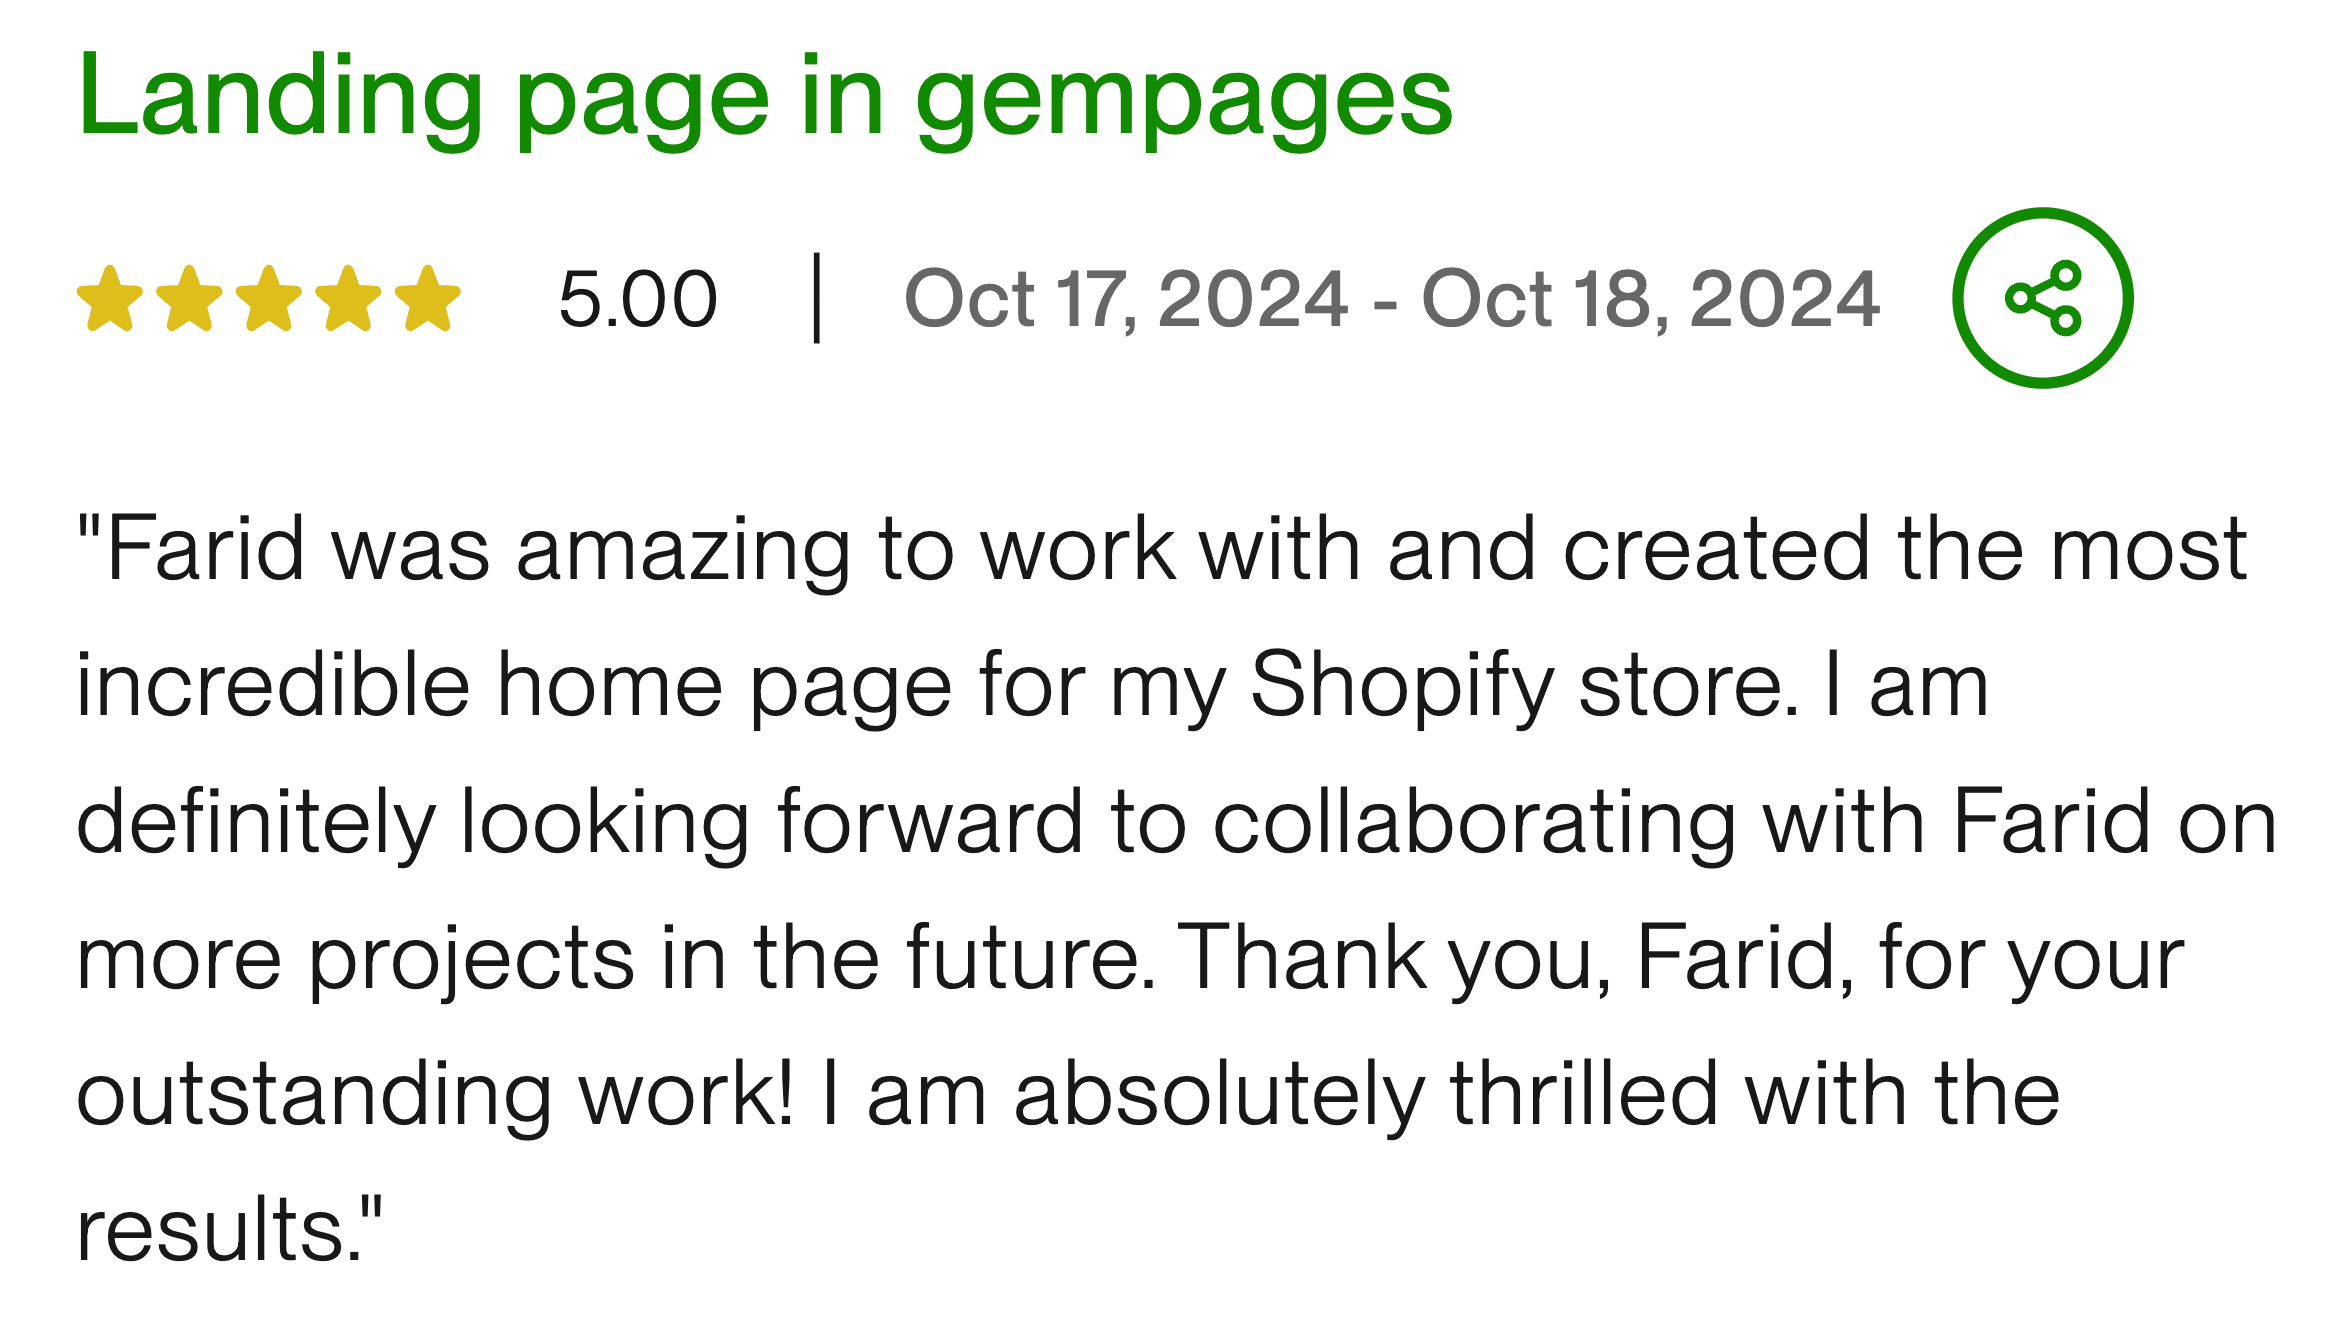Click the fourth yellow rating star
2346x1318 pixels.
(348, 298)
